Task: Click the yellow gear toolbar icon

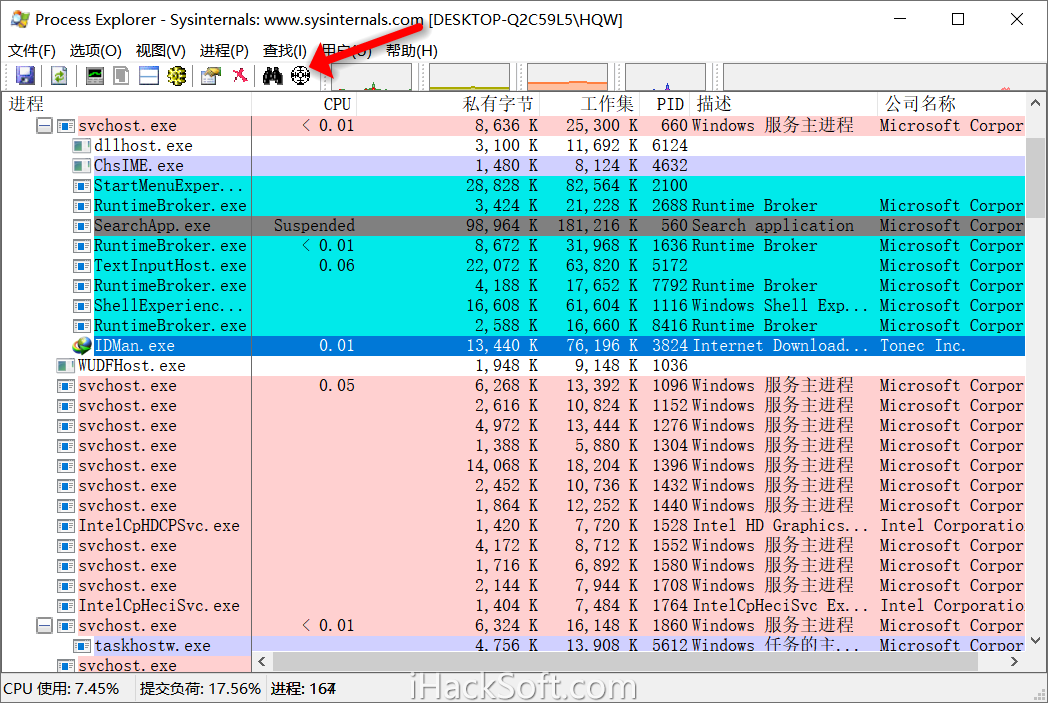Action: (x=176, y=76)
